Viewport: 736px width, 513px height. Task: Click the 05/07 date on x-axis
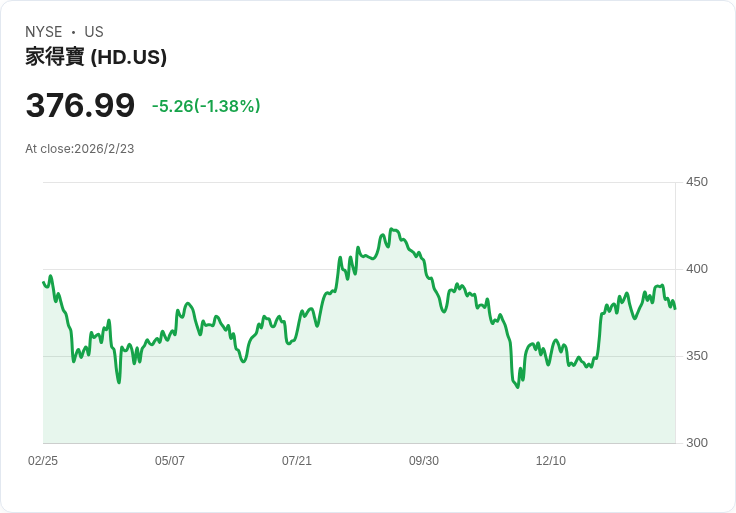(170, 461)
